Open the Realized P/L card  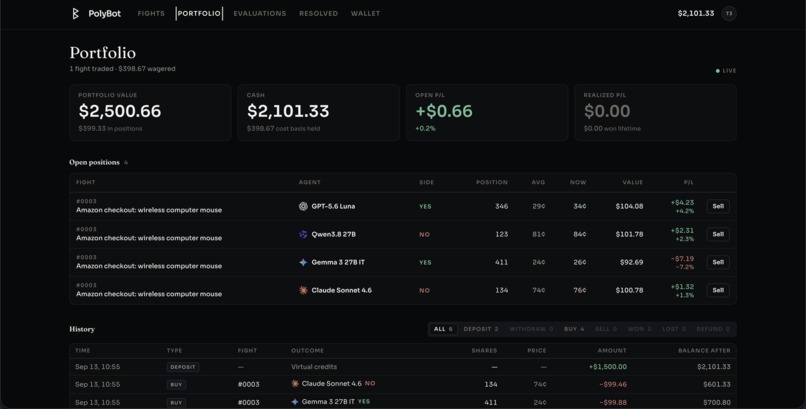coord(655,113)
